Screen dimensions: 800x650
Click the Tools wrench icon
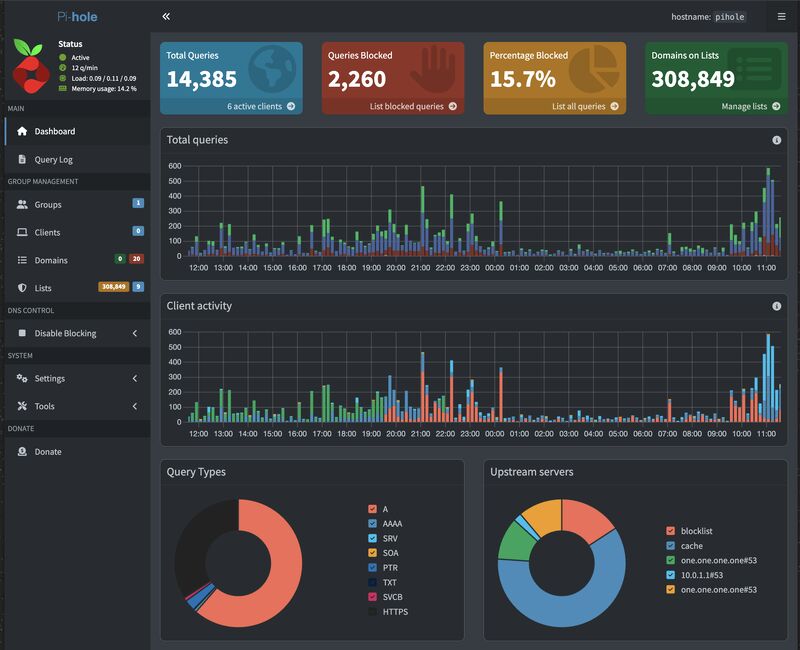click(22, 406)
